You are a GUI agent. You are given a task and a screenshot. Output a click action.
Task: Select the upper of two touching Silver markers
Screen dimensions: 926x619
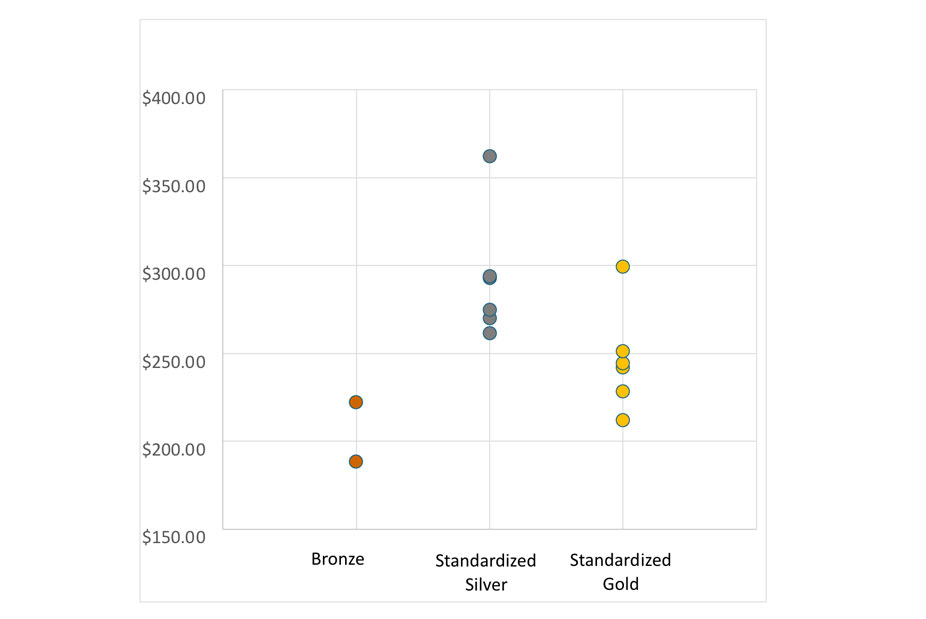click(490, 310)
